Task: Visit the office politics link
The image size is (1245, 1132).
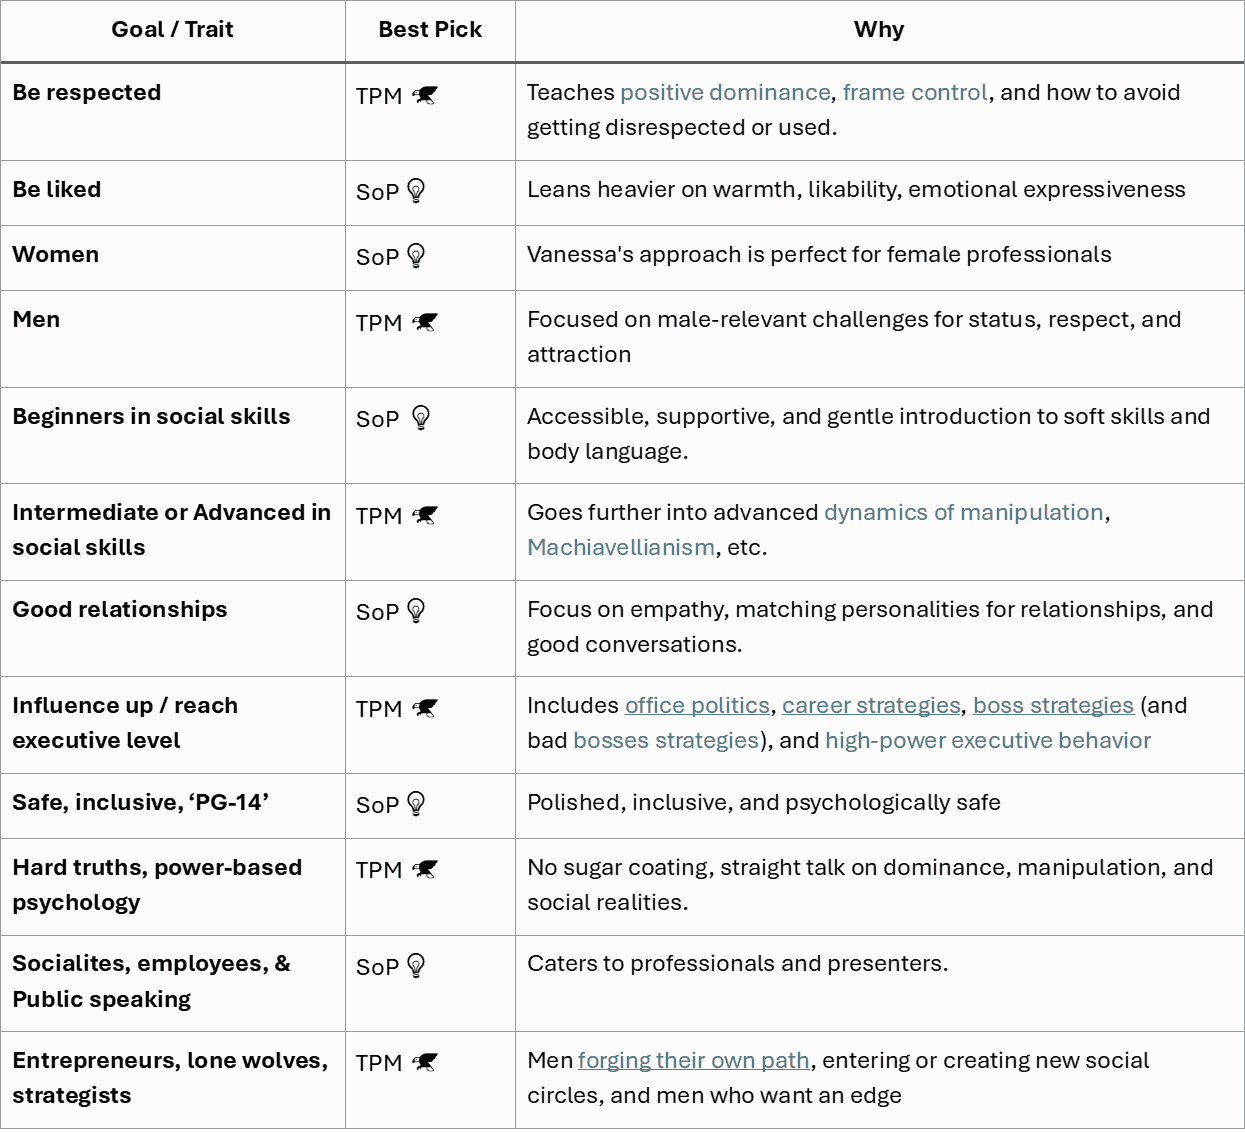Action: (x=697, y=706)
